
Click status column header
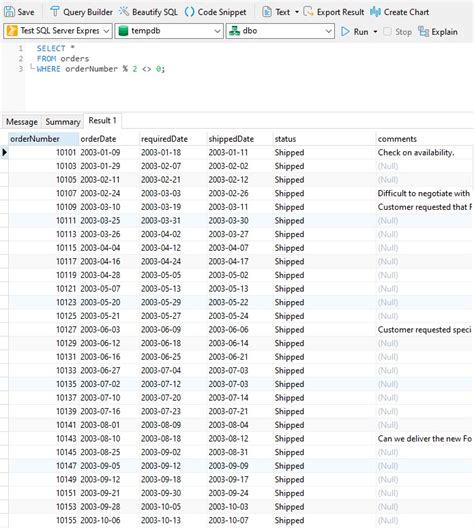coord(324,139)
